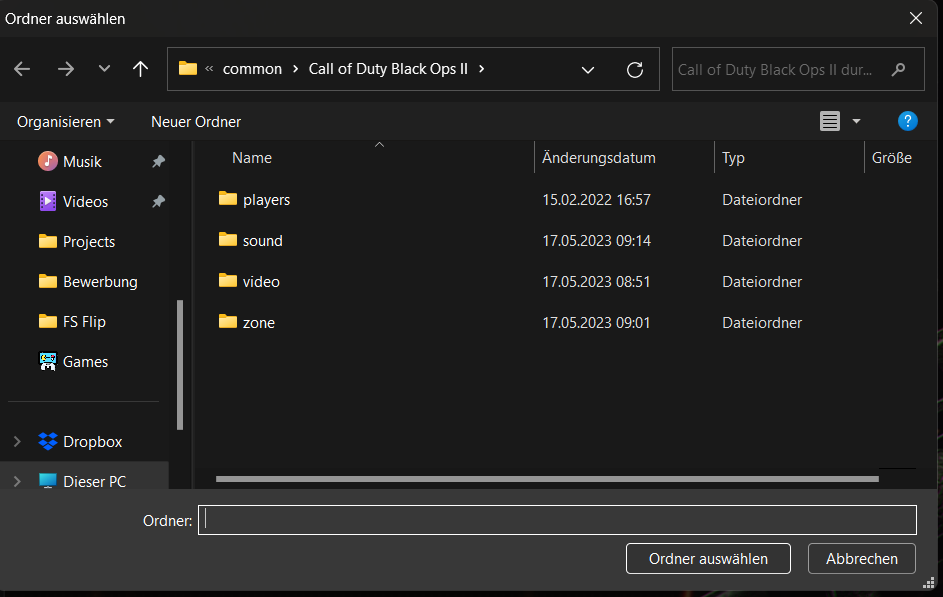943x597 pixels.
Task: Click the date 17.05.2023 08:51
Action: pos(596,281)
